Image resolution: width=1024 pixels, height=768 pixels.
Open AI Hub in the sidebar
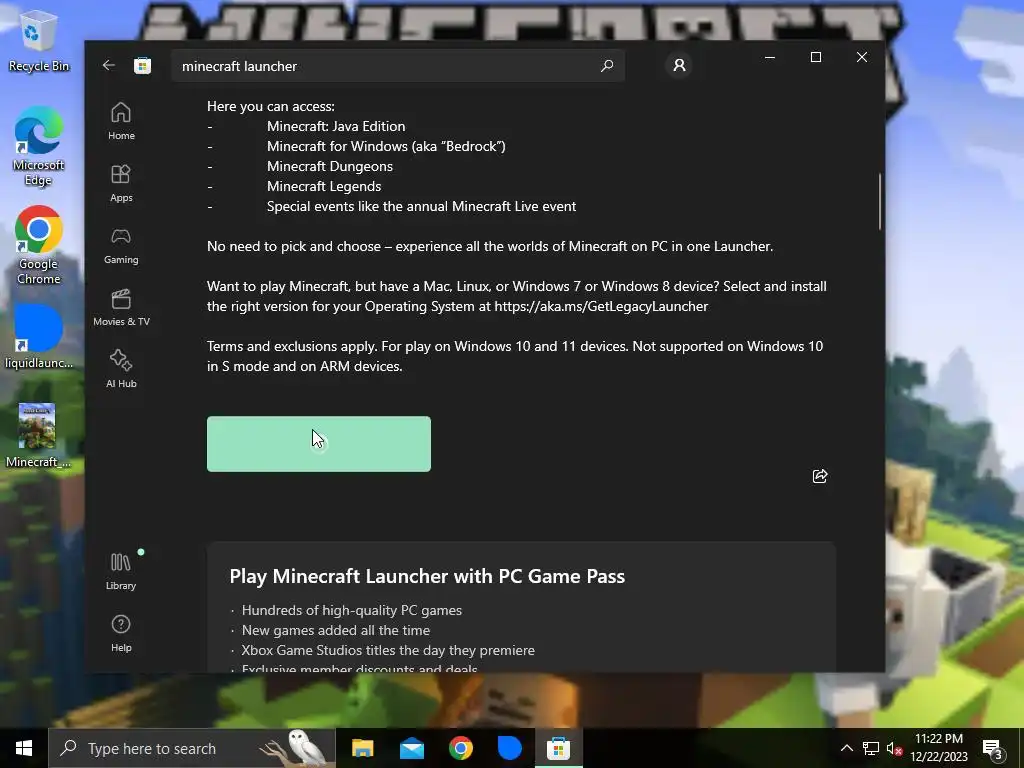[x=121, y=370]
